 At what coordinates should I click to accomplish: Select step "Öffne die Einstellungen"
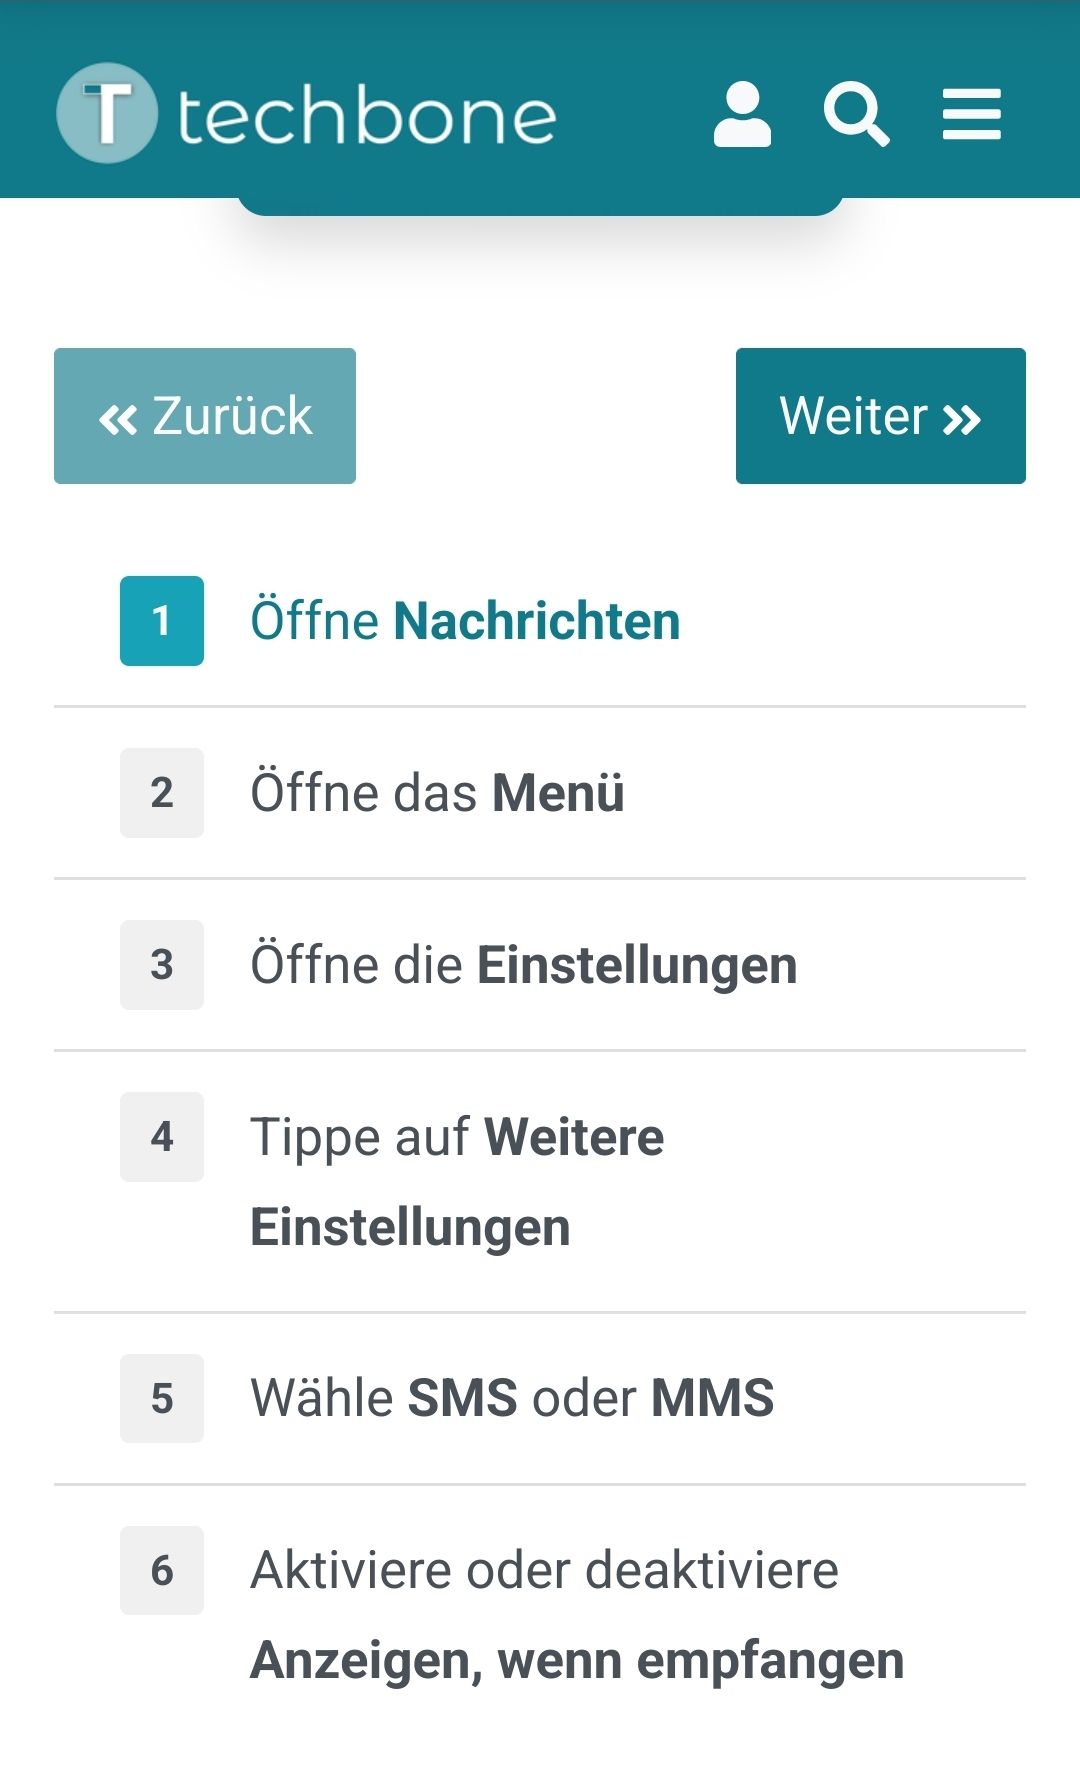coord(523,965)
